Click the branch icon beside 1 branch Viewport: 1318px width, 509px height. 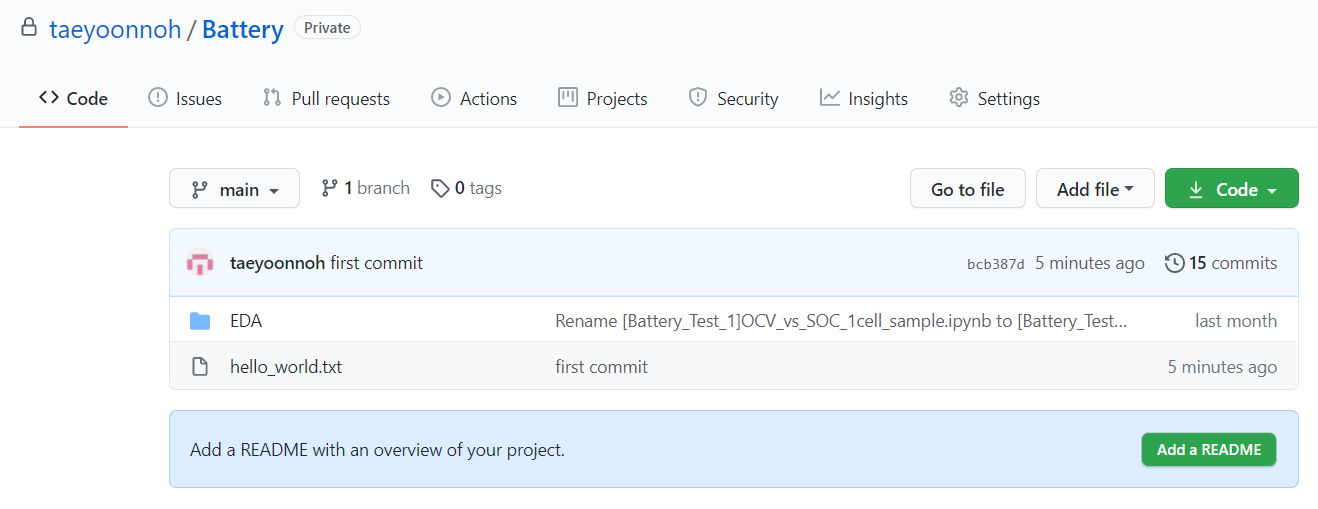(x=329, y=188)
